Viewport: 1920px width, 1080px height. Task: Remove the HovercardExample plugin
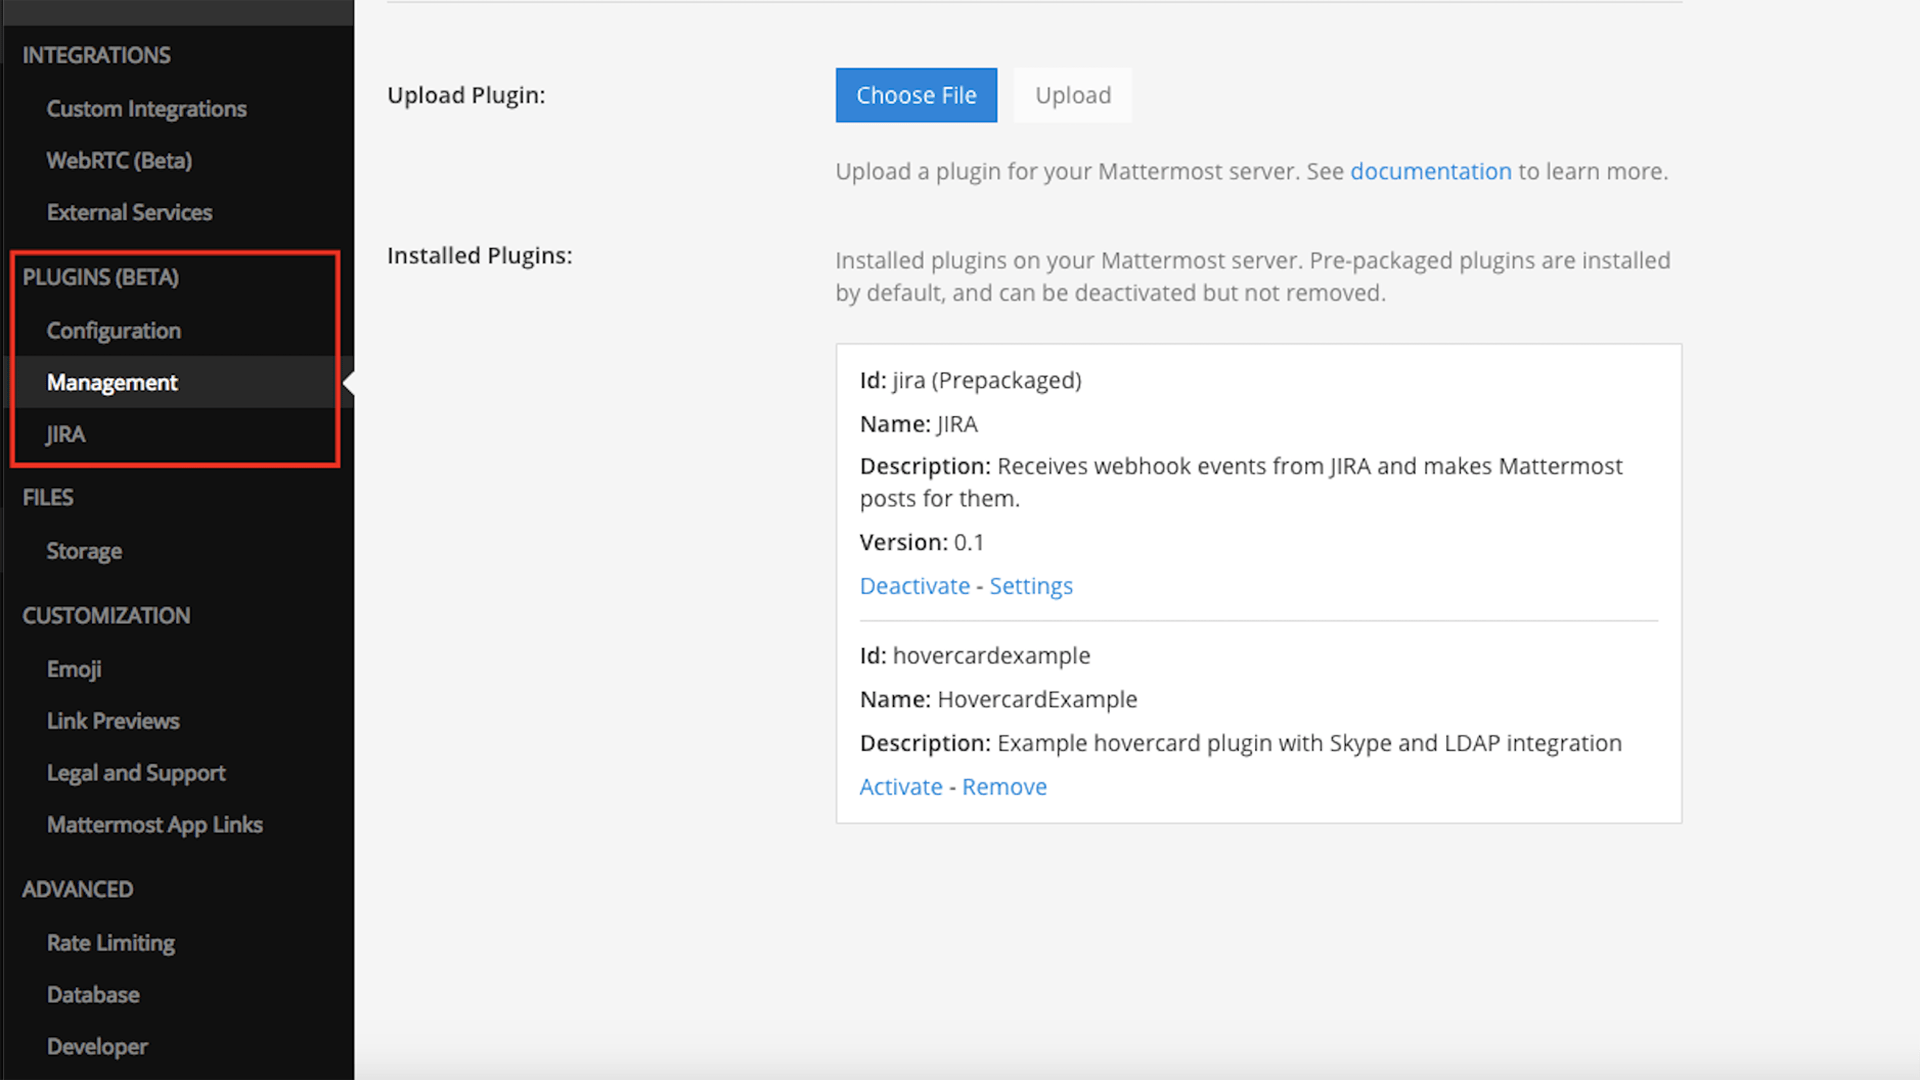(x=1004, y=787)
